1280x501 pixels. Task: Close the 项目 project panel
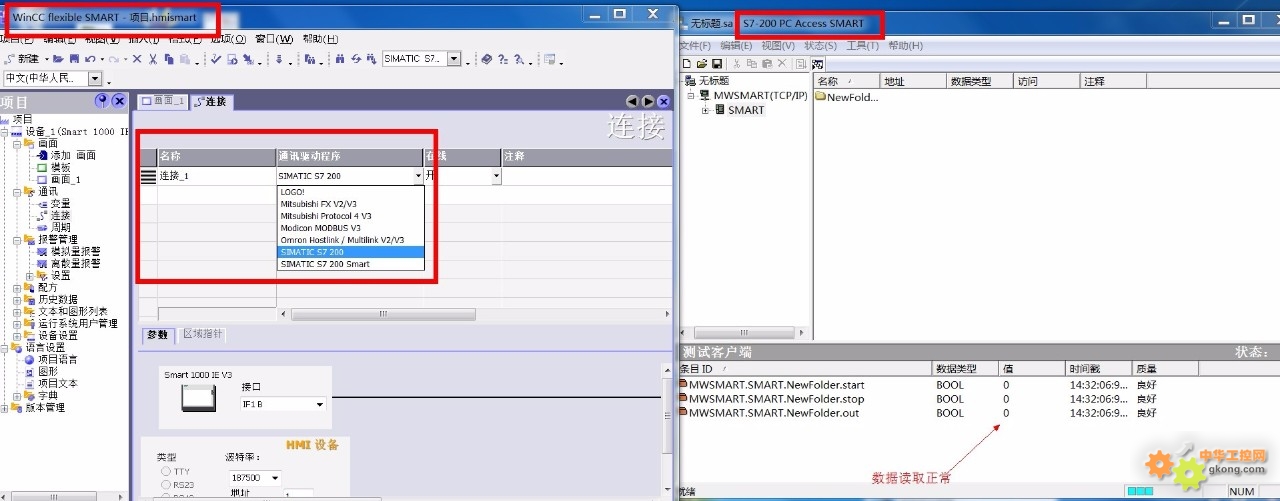pos(119,101)
